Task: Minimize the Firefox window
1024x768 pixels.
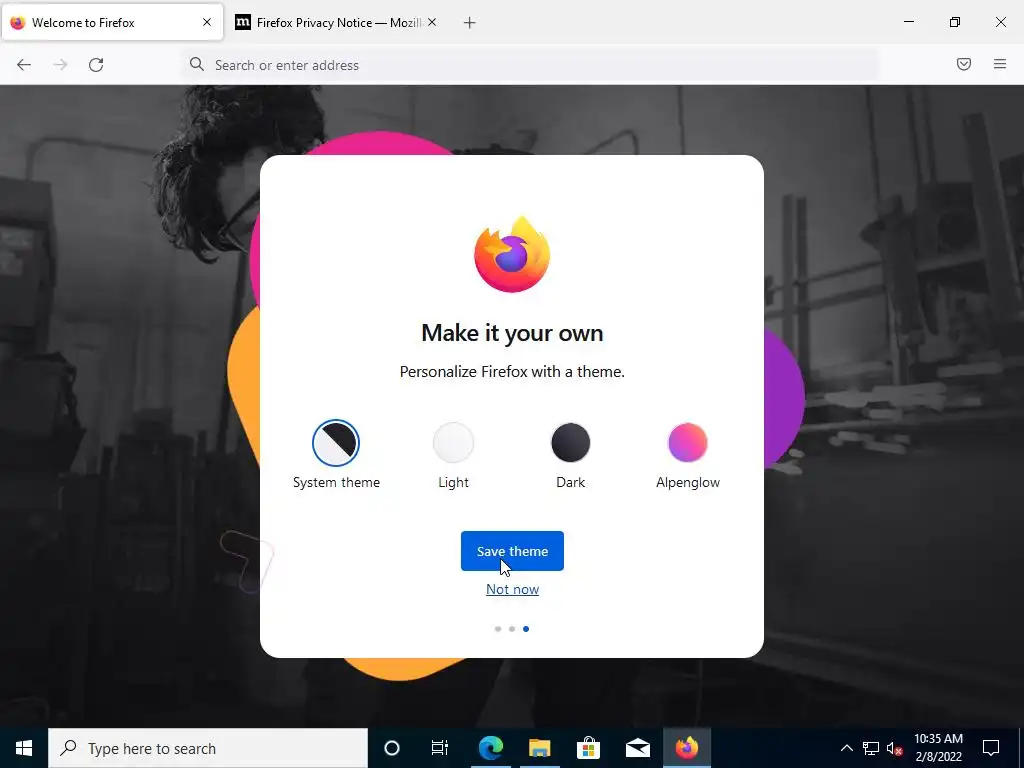Action: click(x=908, y=22)
